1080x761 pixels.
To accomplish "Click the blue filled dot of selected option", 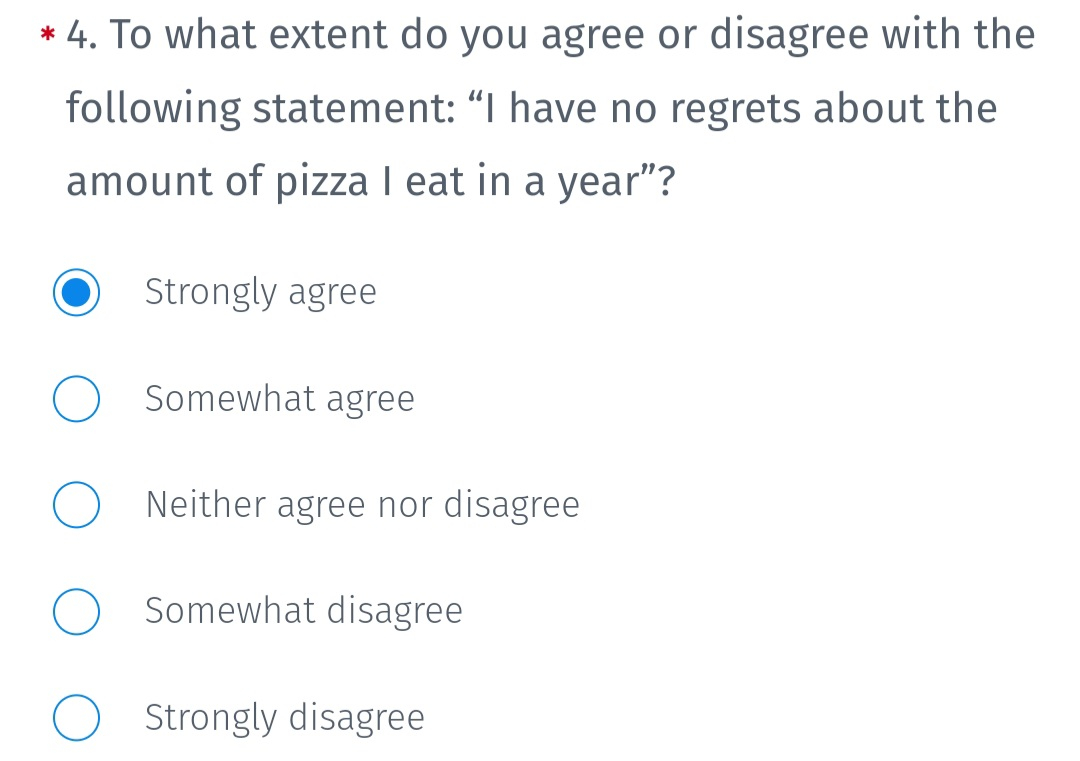I will pos(76,293).
